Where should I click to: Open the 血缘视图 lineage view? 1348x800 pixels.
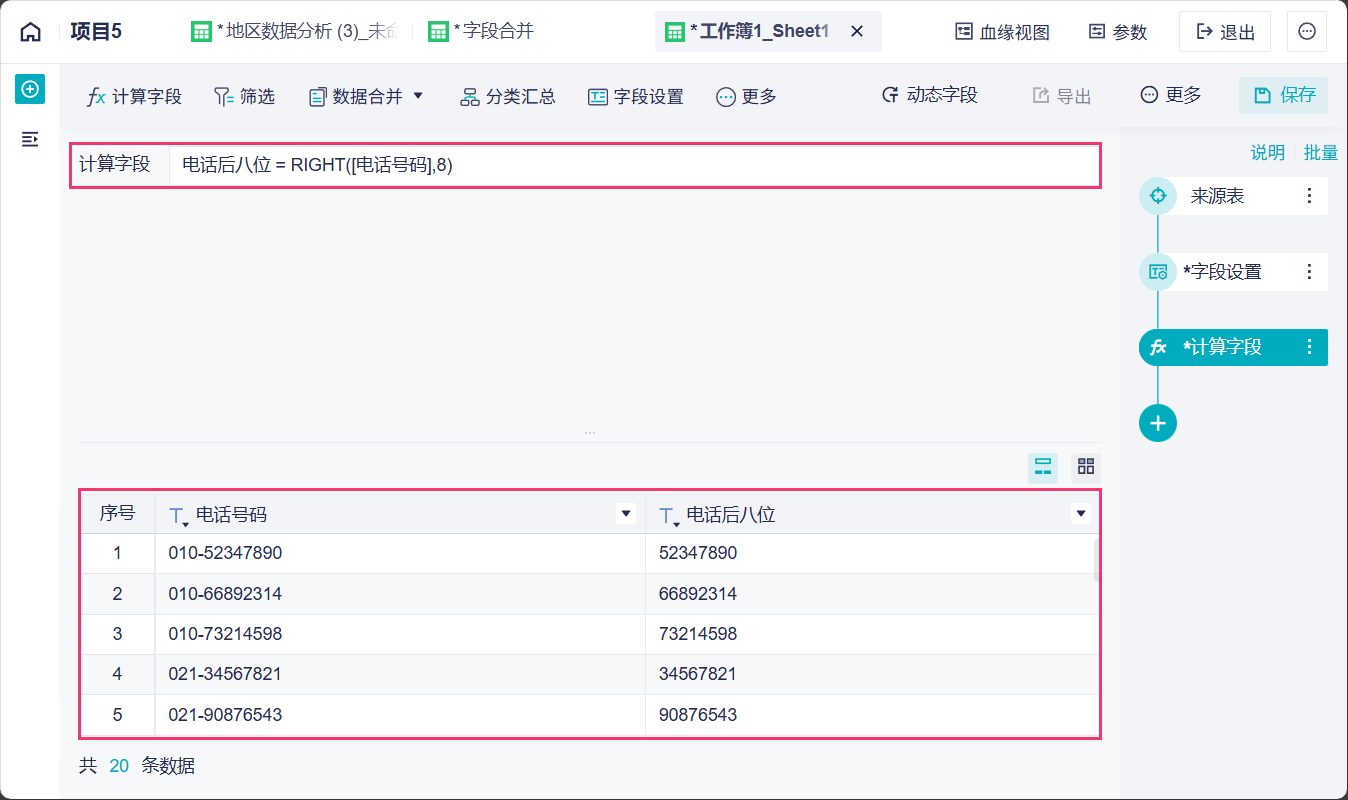pos(1003,32)
